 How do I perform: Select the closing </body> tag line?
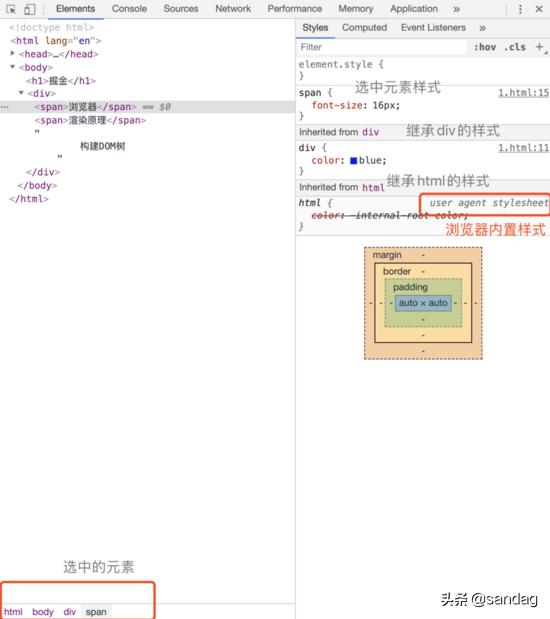coord(38,186)
